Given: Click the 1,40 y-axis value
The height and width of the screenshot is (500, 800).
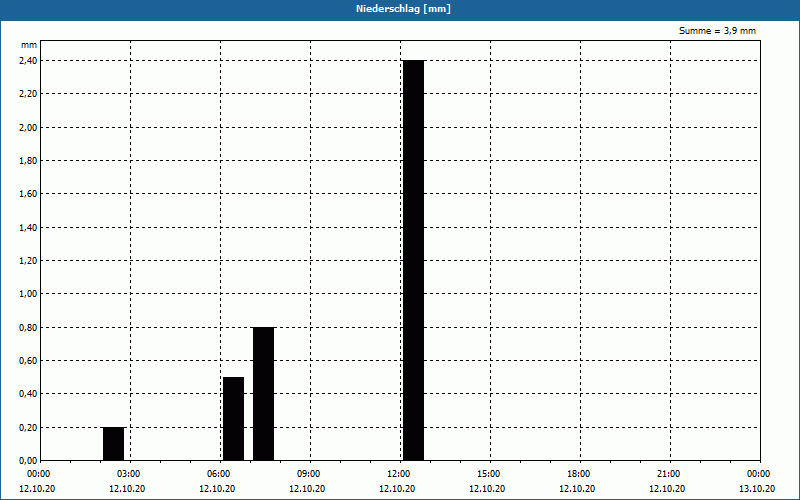Looking at the screenshot, I should click(28, 228).
